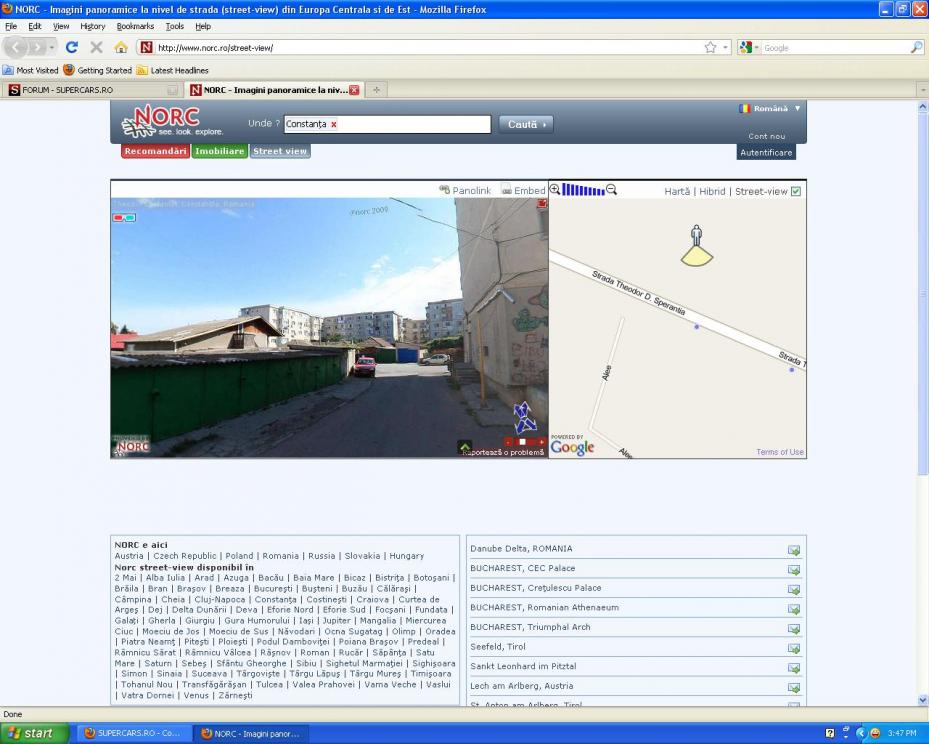The image size is (929, 744).
Task: Open the search engine selector dropdown
Action: click(x=748, y=47)
